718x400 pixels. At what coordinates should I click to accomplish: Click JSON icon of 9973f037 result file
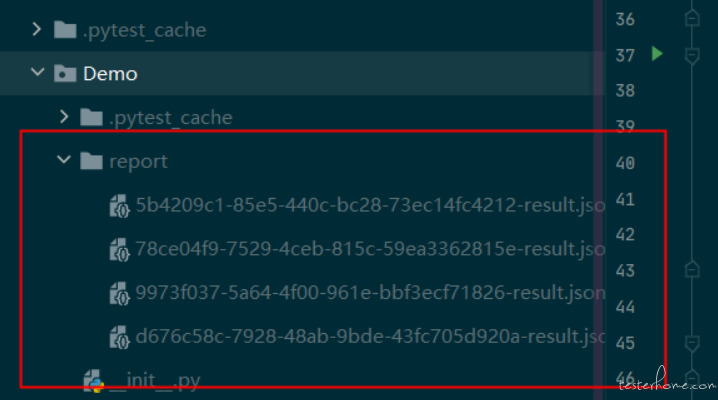click(120, 293)
